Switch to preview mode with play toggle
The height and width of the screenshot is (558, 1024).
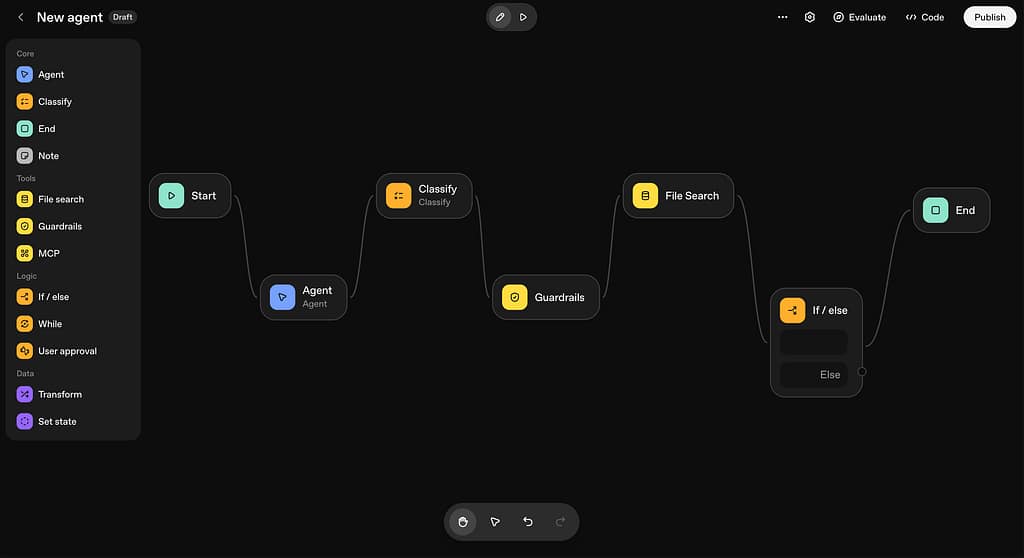(523, 17)
